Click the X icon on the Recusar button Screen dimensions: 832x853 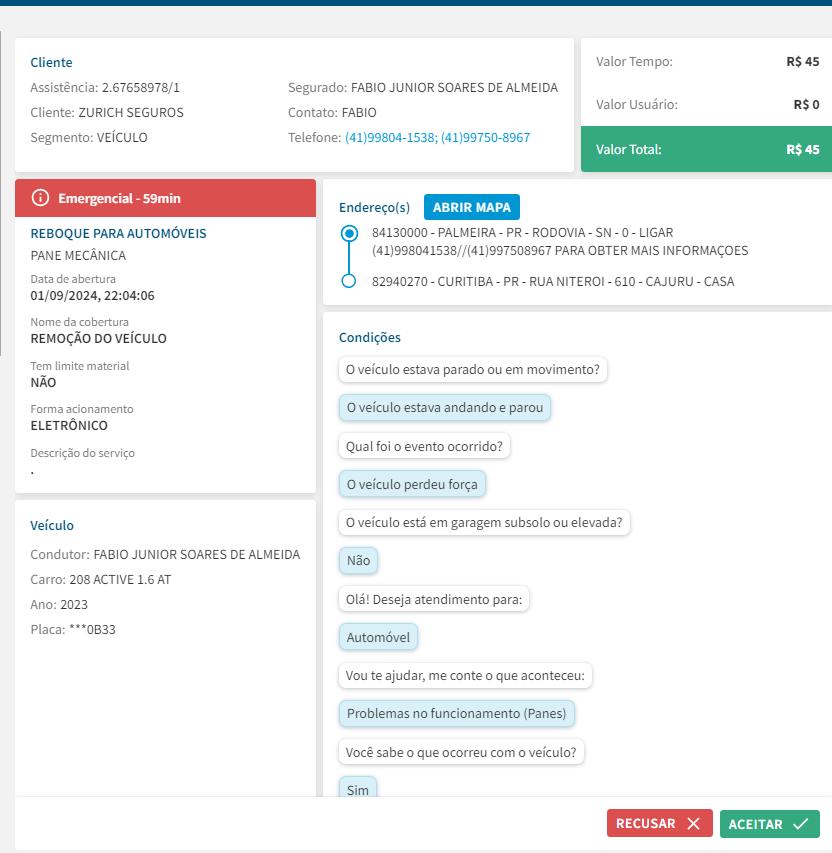pyautogui.click(x=693, y=824)
